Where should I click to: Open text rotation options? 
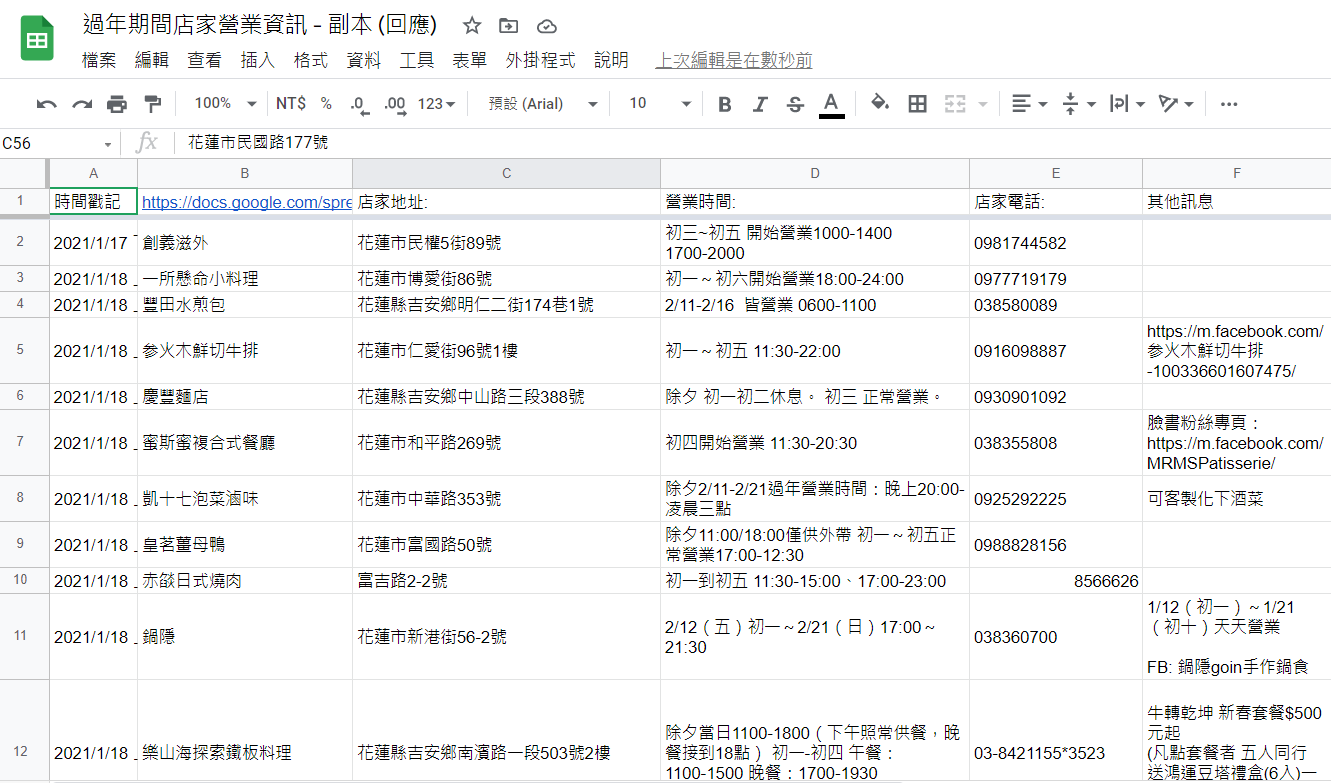(x=1176, y=104)
